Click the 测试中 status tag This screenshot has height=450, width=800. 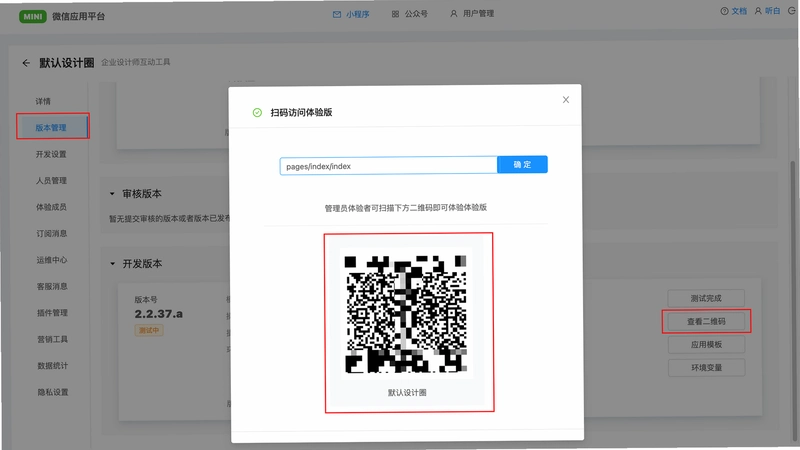[148, 331]
